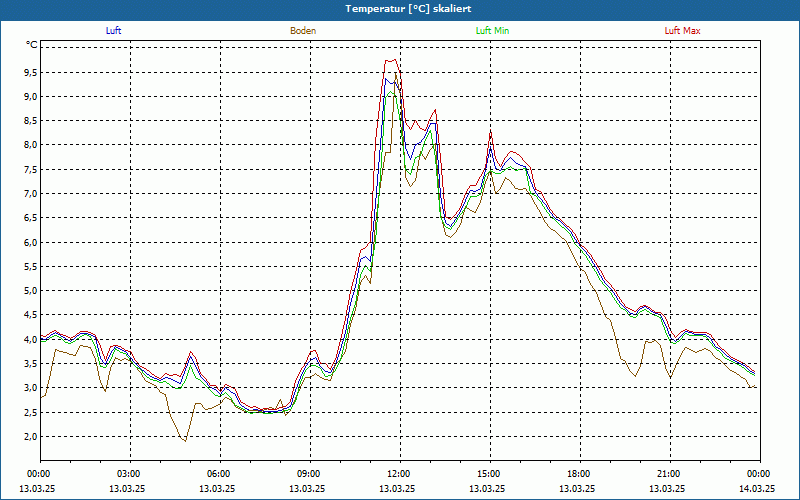Viewport: 800px width, 500px height.
Task: Click the 6,0 y-axis value
Action: tap(31, 242)
